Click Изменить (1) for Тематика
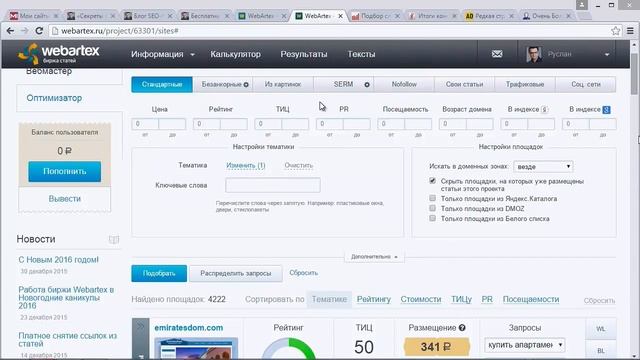The width and height of the screenshot is (640, 360). pyautogui.click(x=246, y=165)
